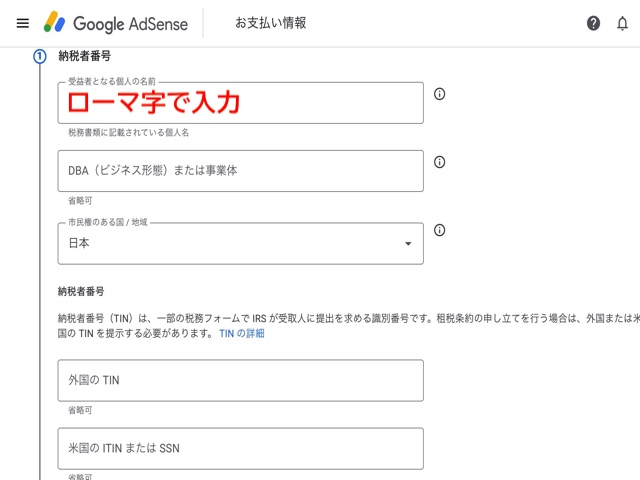Focus the 受益者となる個人の名前 input field
640x480 pixels.
click(240, 103)
